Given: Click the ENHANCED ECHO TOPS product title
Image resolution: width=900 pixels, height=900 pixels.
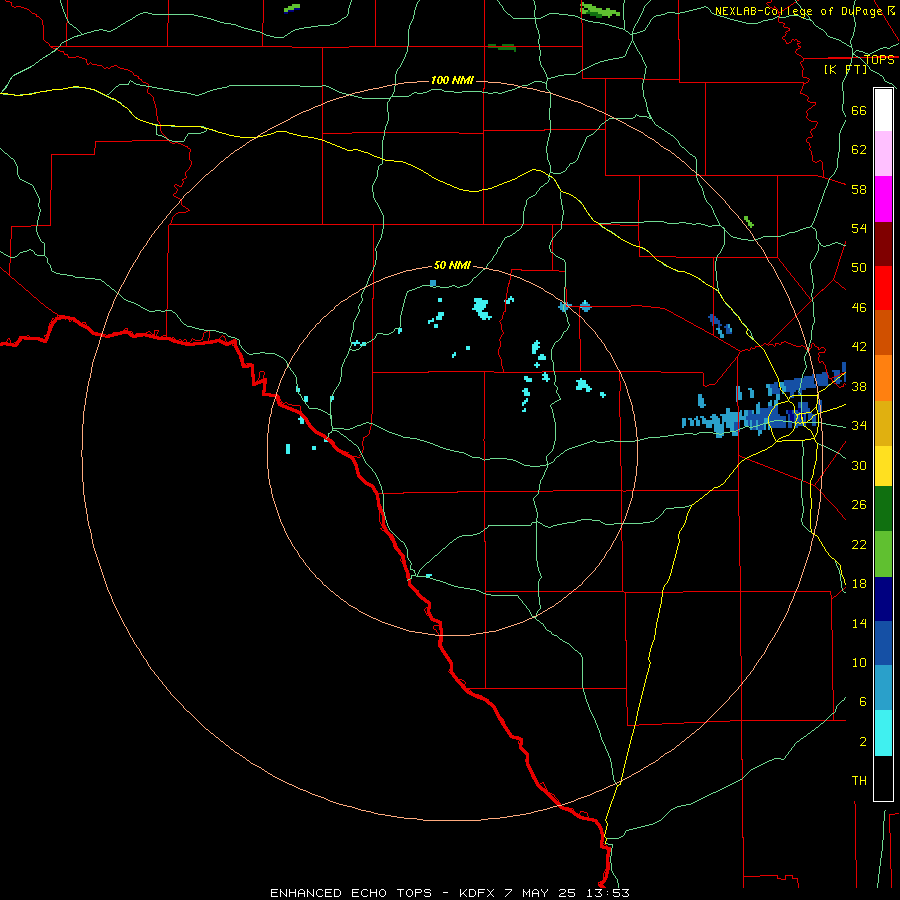Looking at the screenshot, I should [351, 893].
